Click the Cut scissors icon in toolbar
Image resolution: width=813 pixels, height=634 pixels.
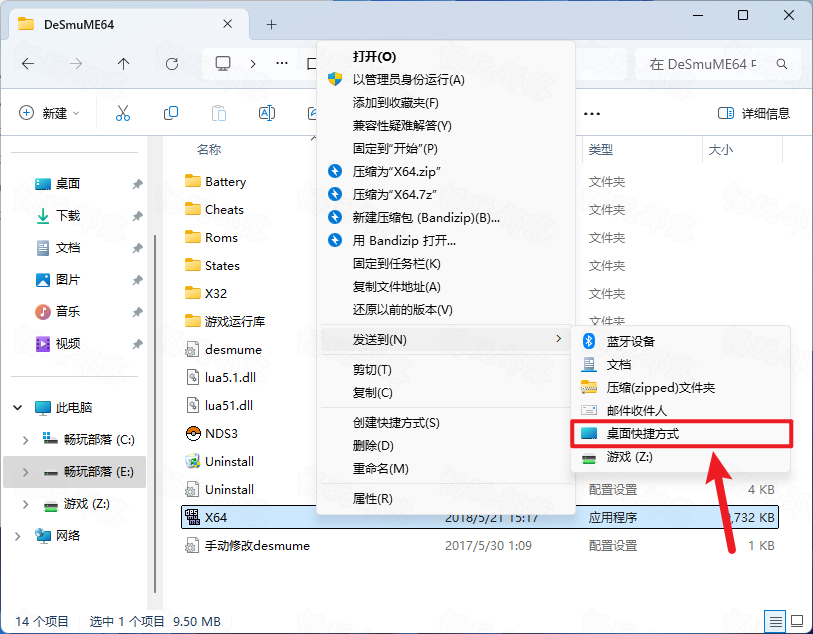click(123, 113)
